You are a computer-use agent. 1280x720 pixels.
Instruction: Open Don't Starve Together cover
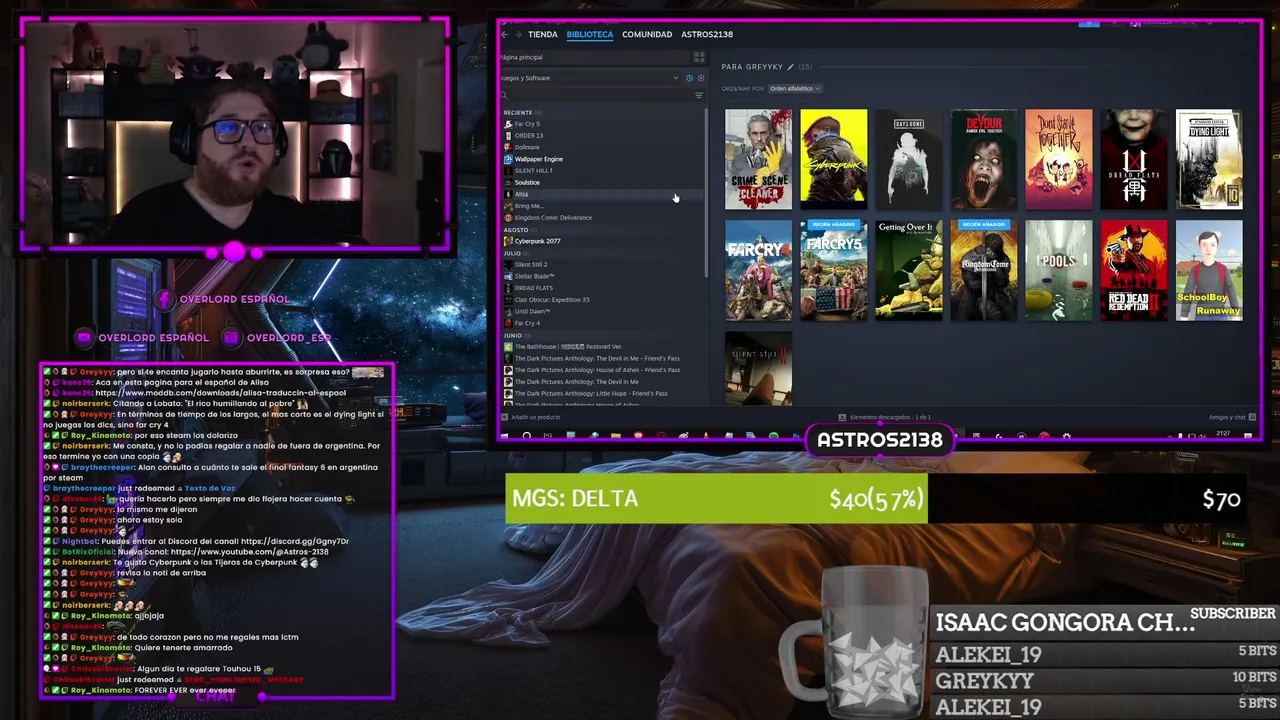(1059, 160)
